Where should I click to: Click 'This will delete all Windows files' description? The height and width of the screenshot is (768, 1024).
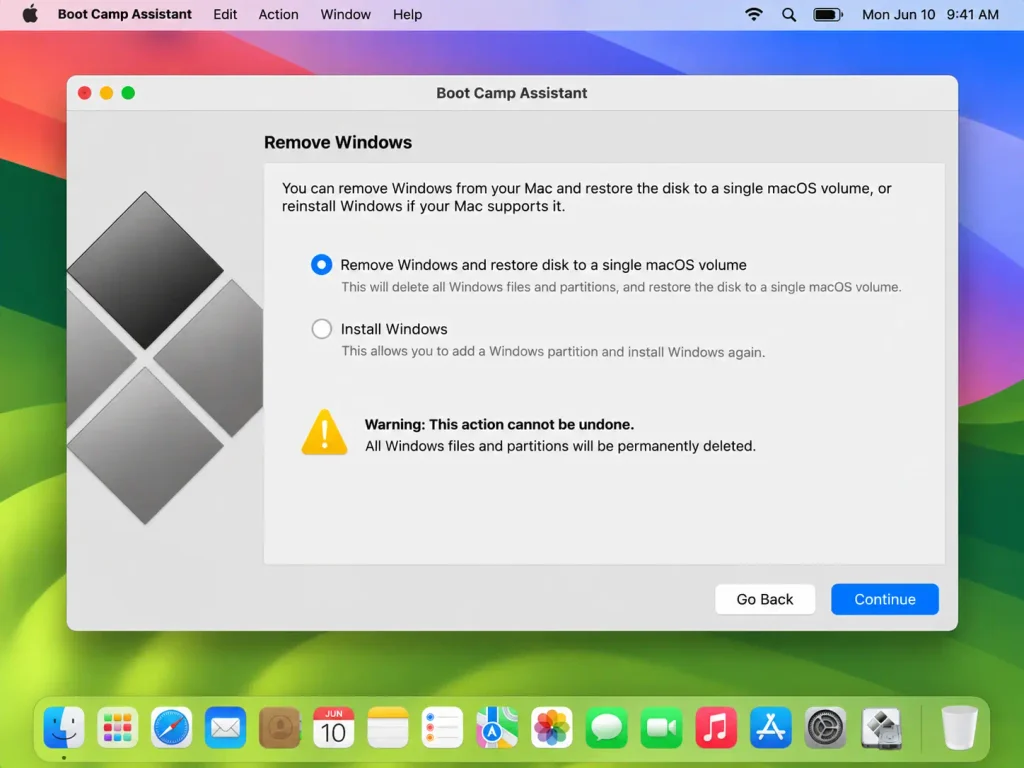[621, 287]
